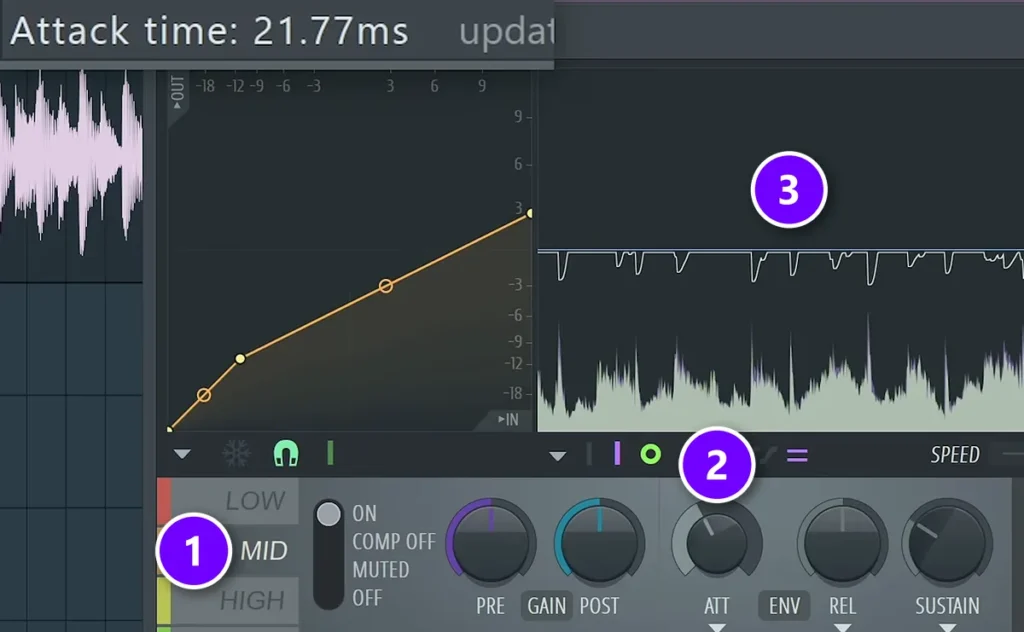The height and width of the screenshot is (632, 1024).
Task: Click the POST label
Action: tap(599, 606)
